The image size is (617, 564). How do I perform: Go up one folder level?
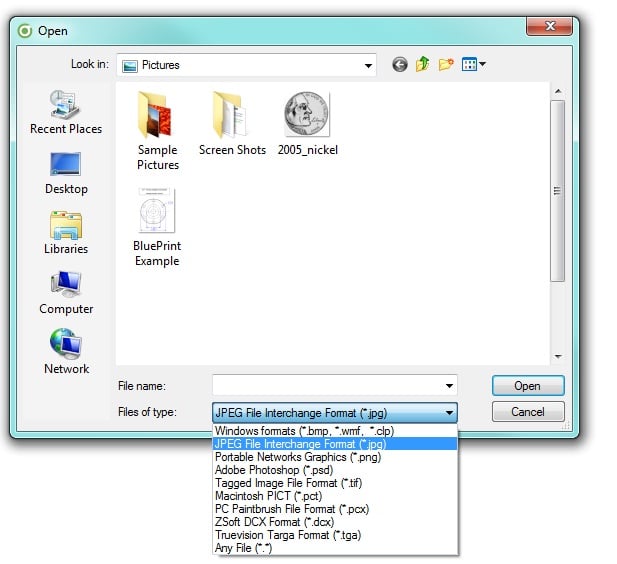click(x=423, y=65)
